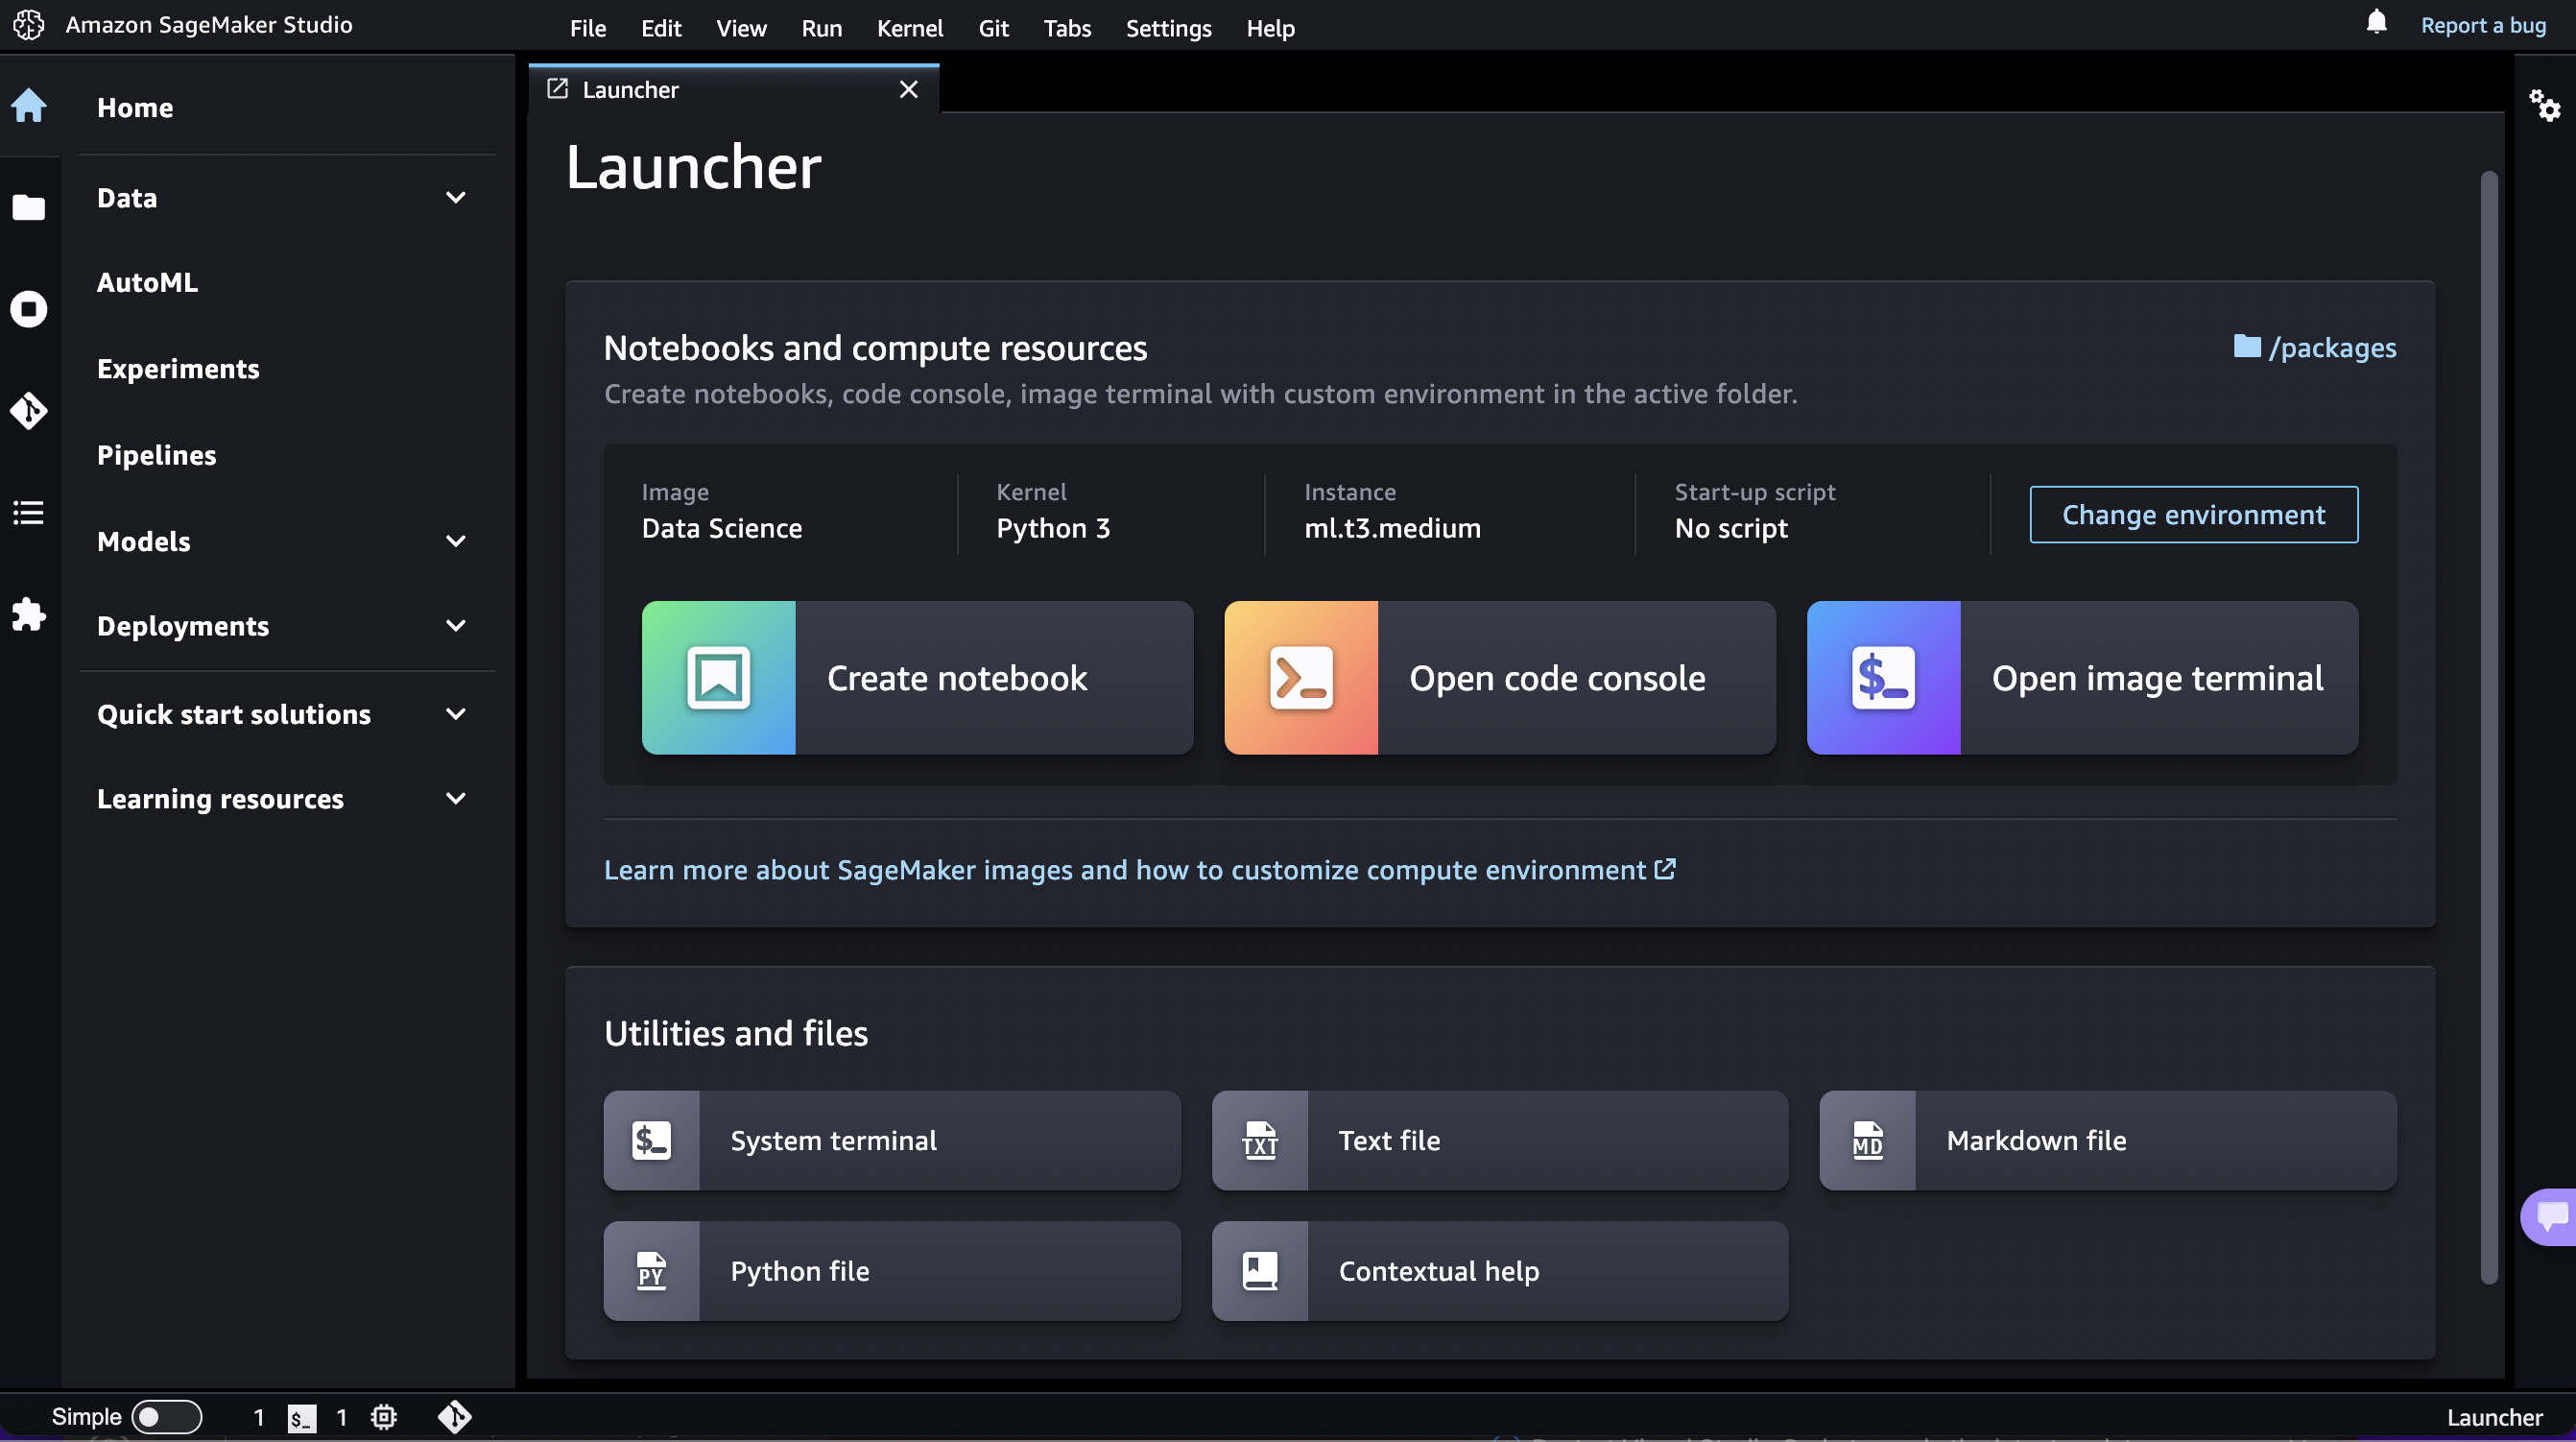Open image terminal icon
Screen dimensions: 2576x1442
[x=1882, y=676]
